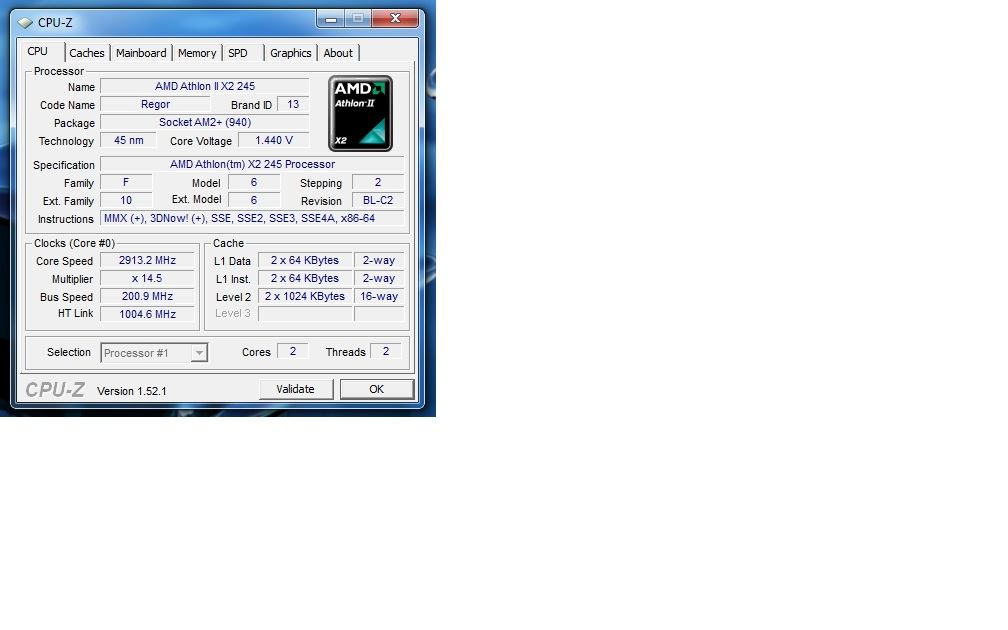Screen dimensions: 1008x630
Task: Click the Technology value 45 nm
Action: tap(129, 140)
